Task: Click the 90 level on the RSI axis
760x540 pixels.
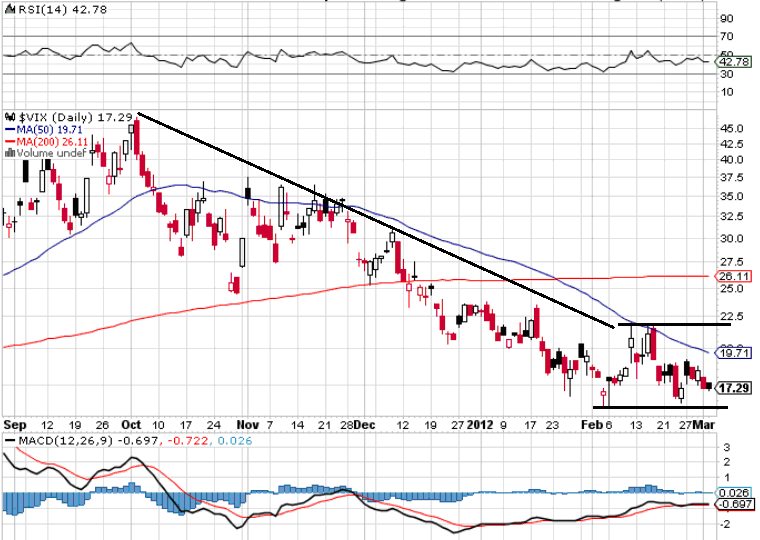Action: tap(727, 18)
